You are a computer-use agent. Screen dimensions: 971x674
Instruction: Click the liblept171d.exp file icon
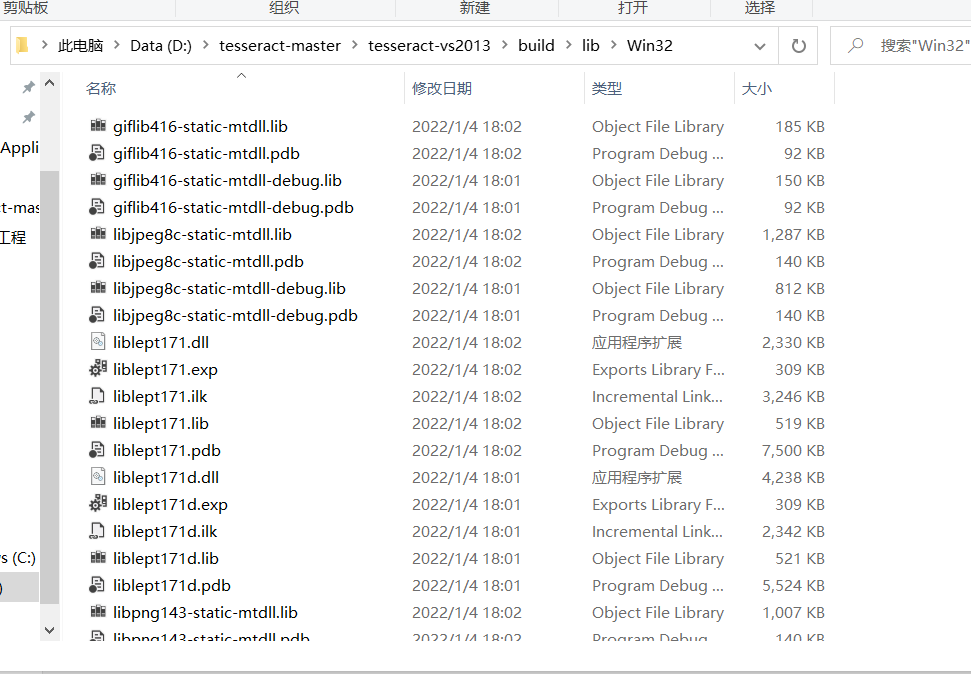98,505
